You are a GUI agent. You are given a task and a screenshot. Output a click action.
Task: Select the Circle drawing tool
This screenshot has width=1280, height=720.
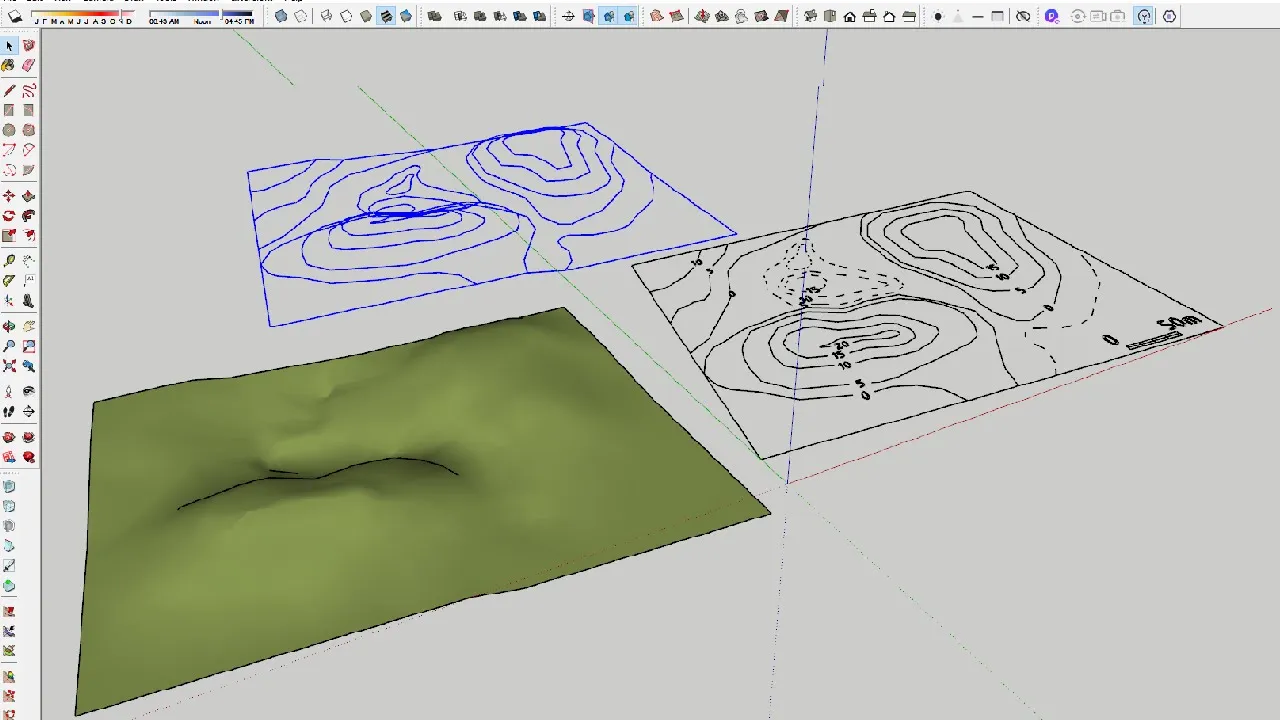click(x=9, y=130)
